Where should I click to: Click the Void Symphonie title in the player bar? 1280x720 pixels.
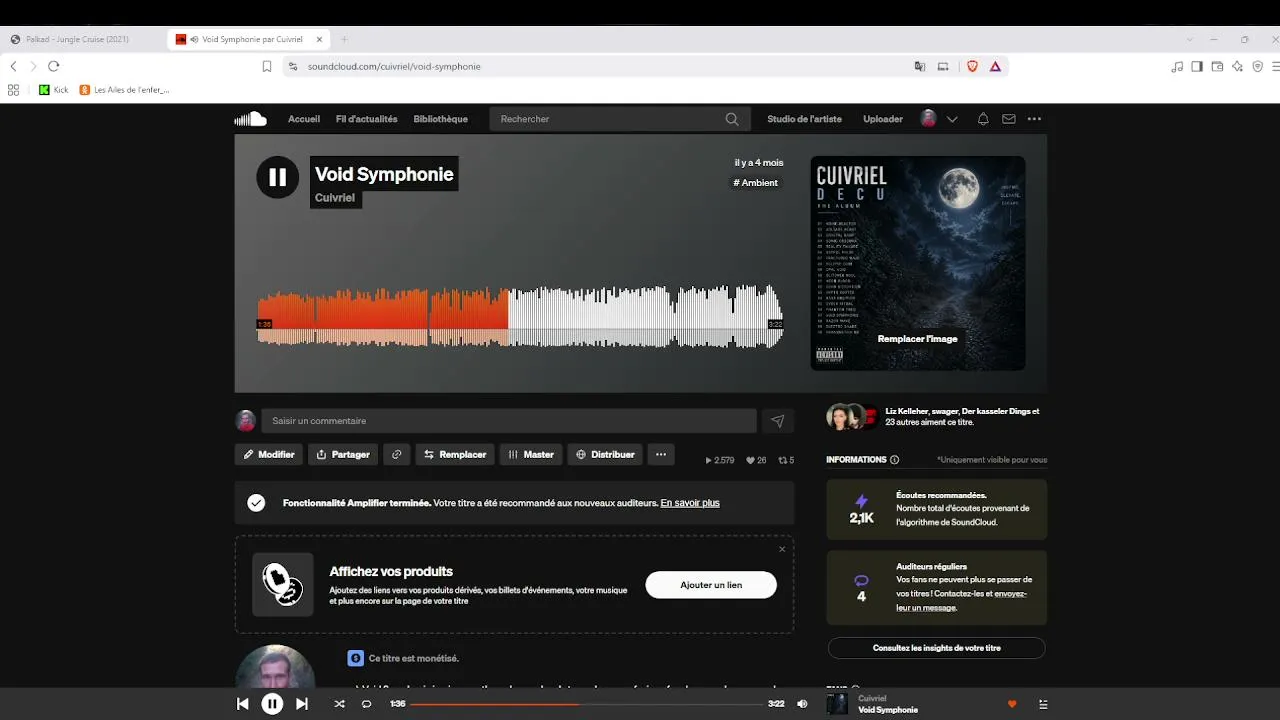(888, 710)
